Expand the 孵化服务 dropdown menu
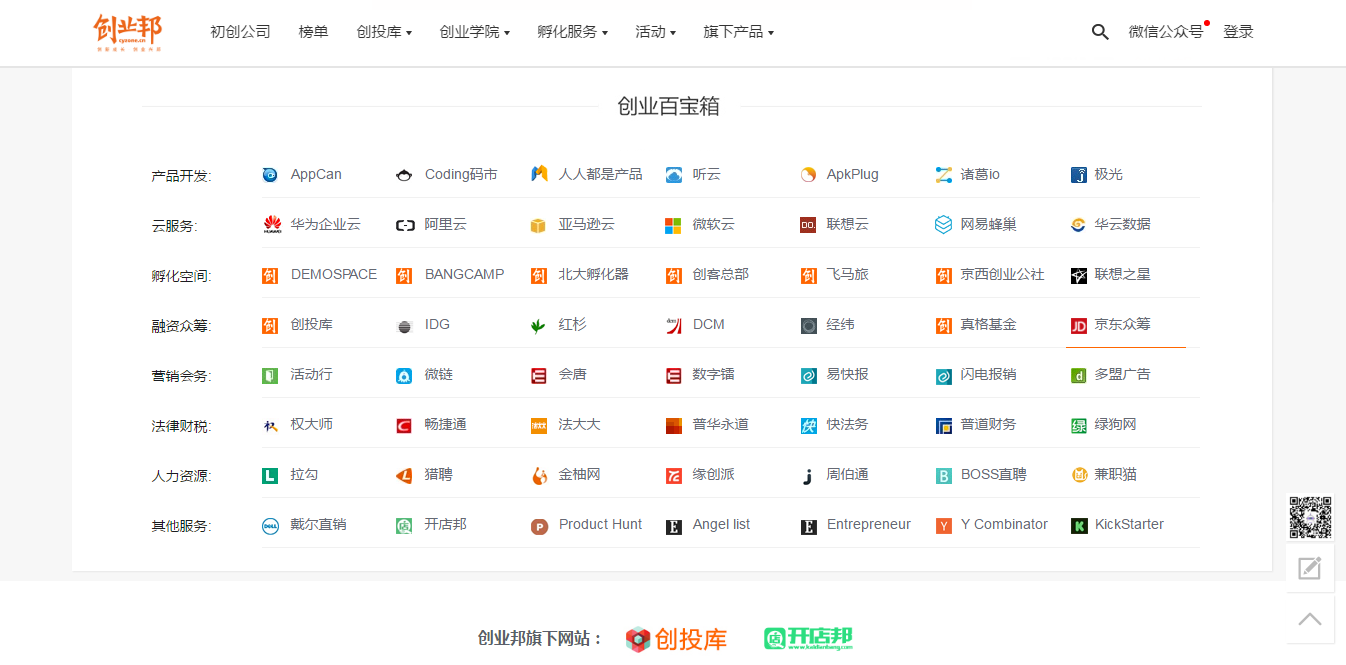The height and width of the screenshot is (665, 1346). click(x=572, y=32)
